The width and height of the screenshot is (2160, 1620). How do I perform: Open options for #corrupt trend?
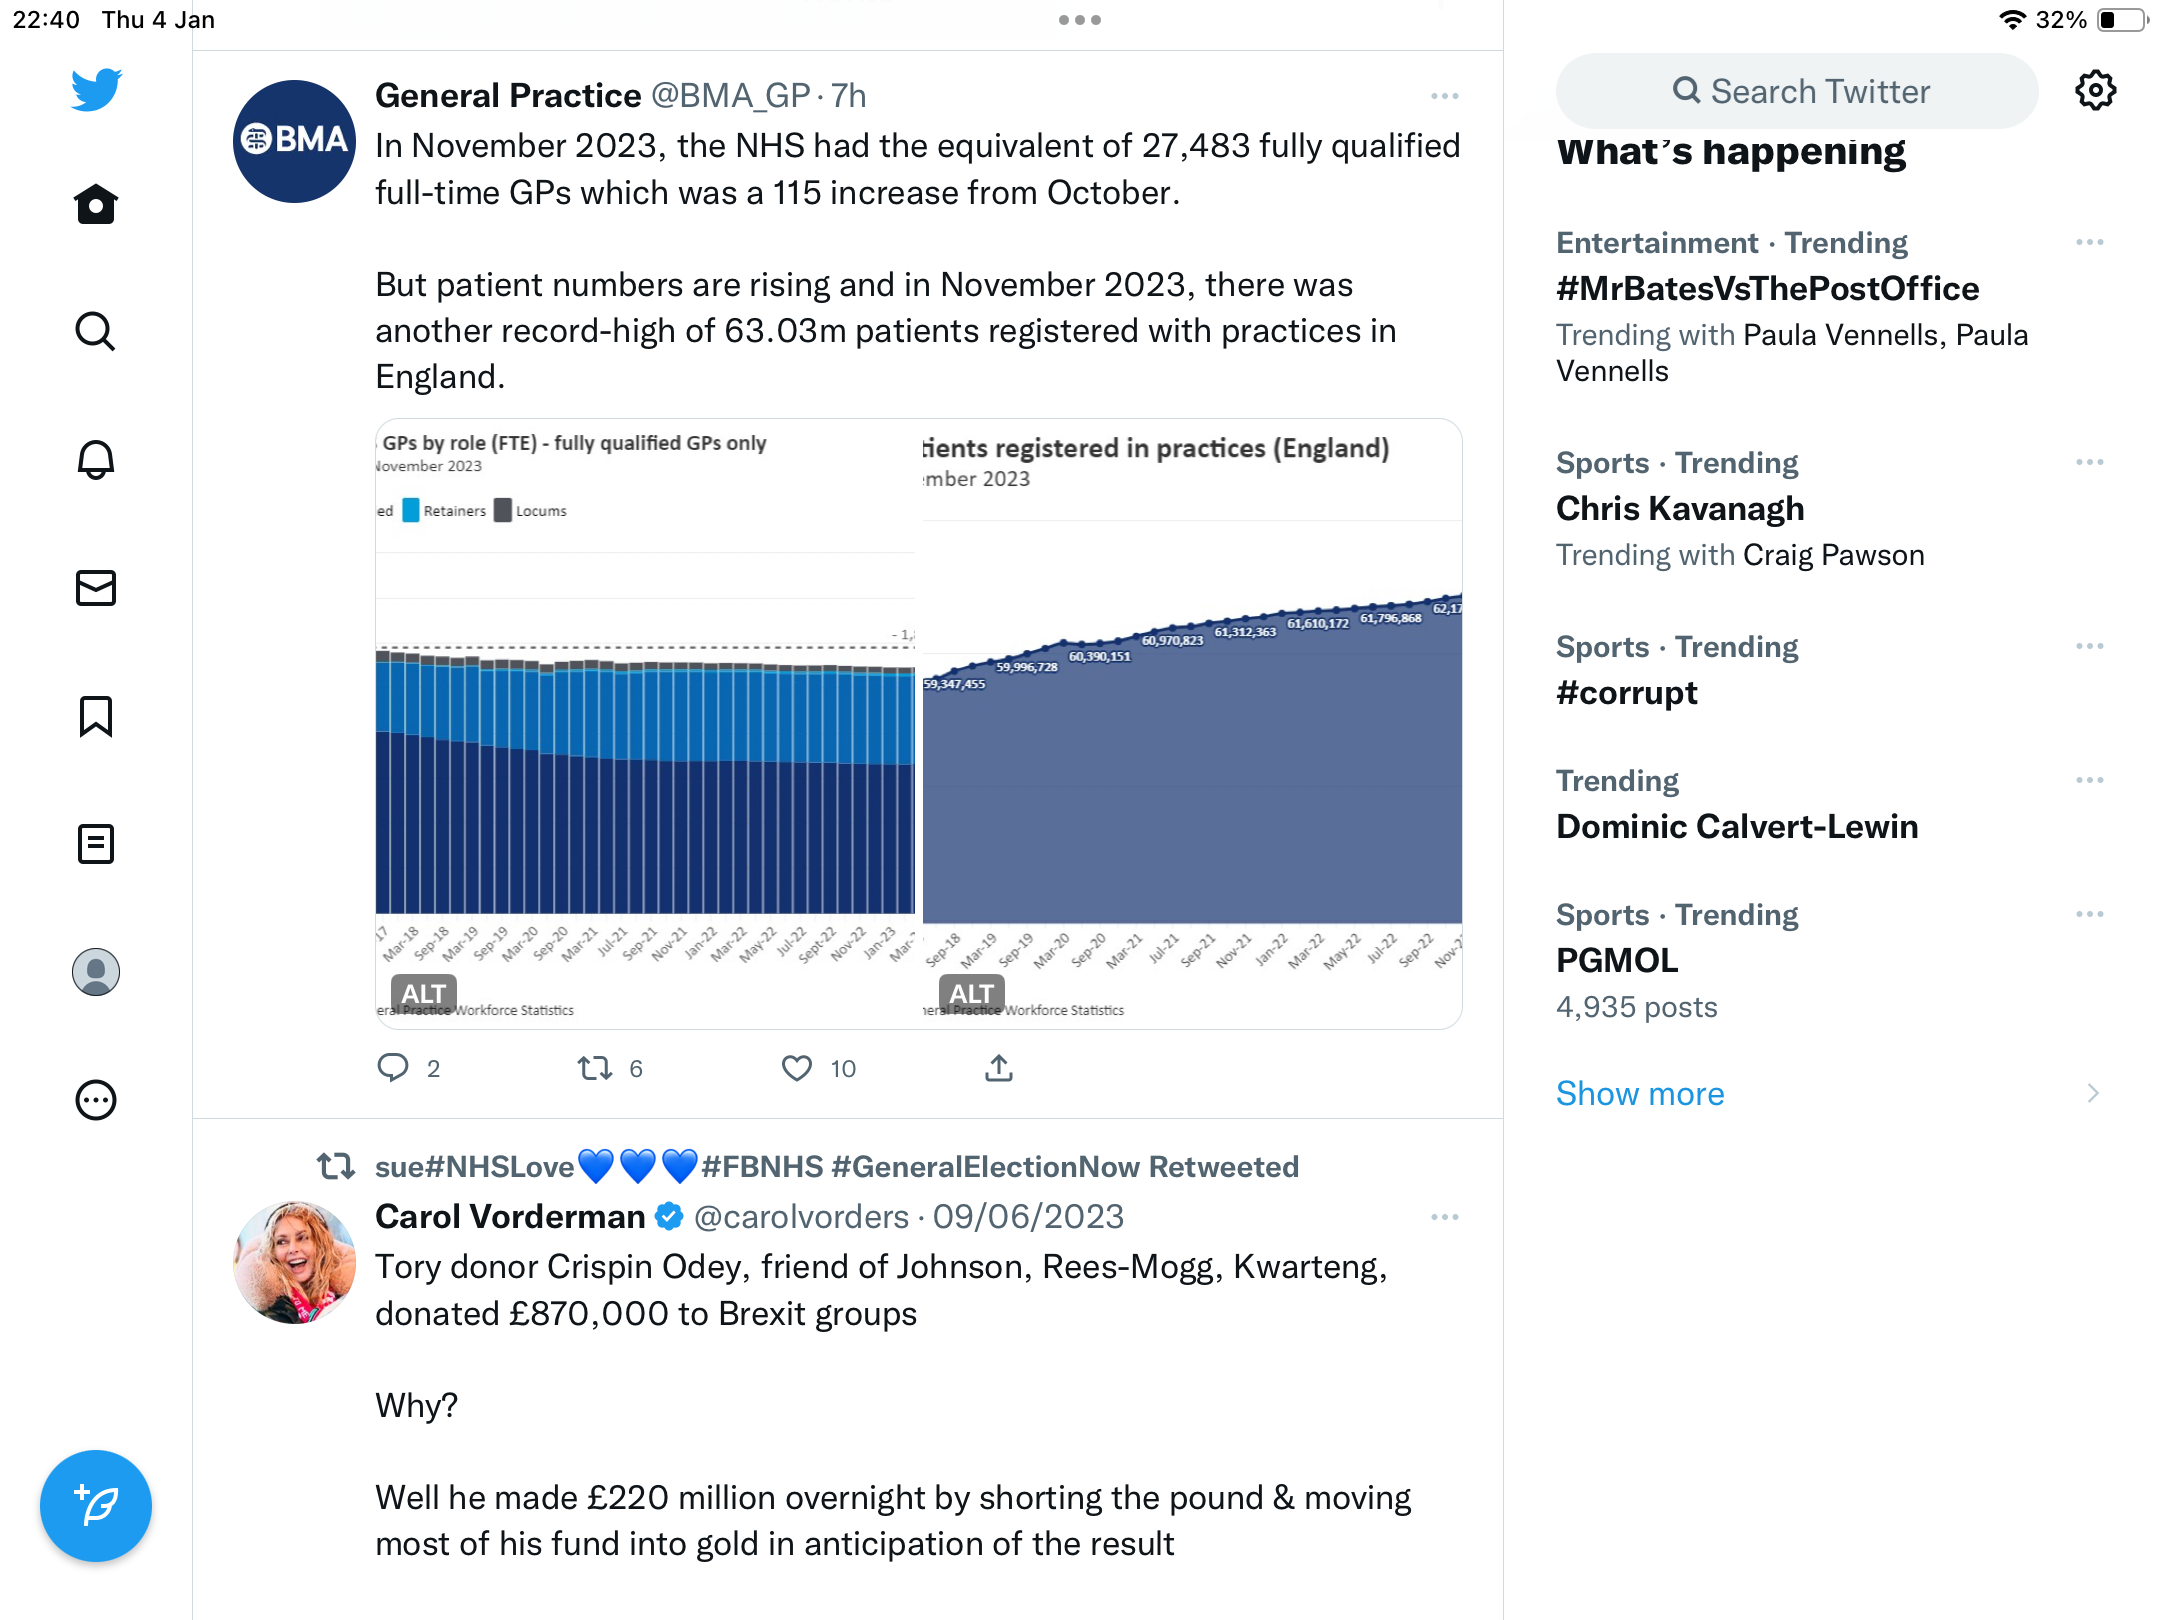pos(2089,647)
